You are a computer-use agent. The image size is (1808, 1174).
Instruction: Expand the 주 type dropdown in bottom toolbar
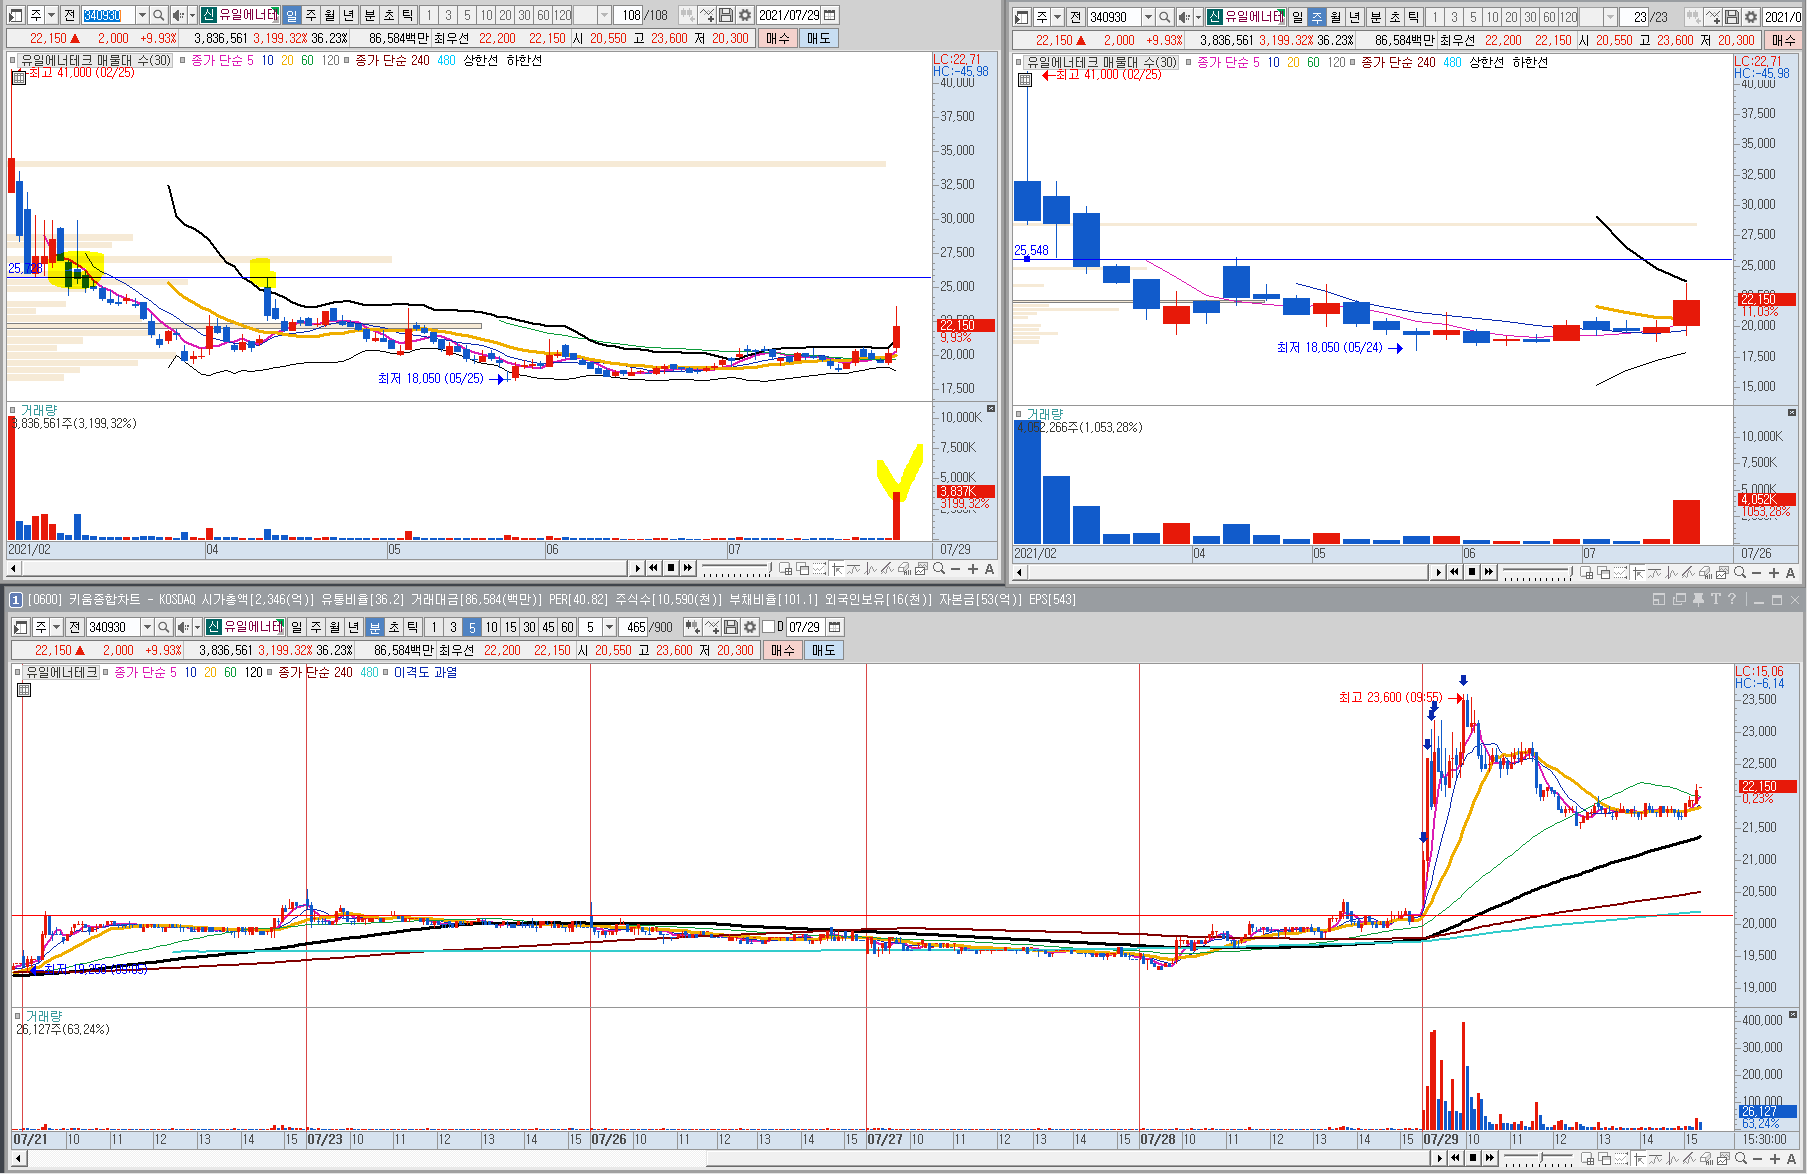[x=56, y=627]
